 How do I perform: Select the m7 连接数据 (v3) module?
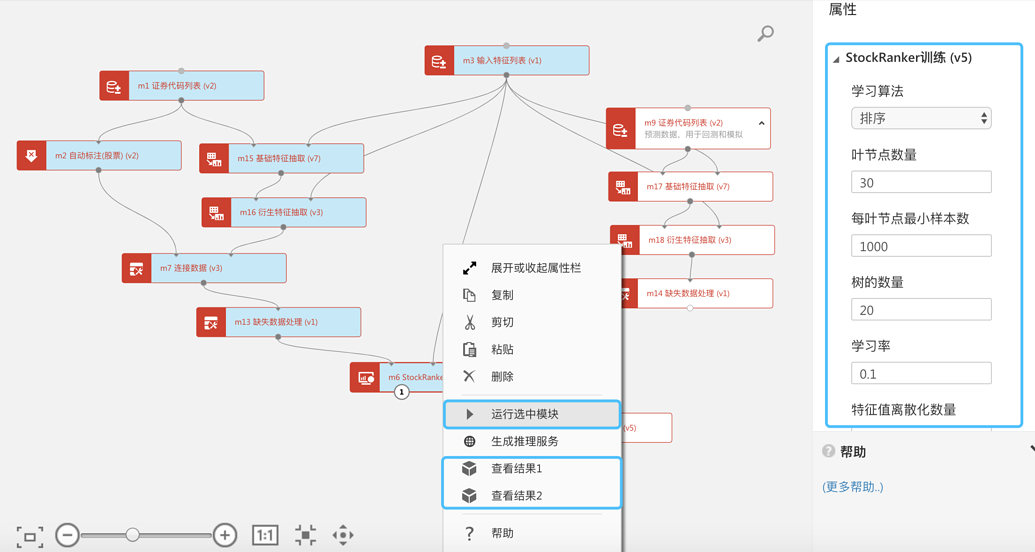[204, 268]
